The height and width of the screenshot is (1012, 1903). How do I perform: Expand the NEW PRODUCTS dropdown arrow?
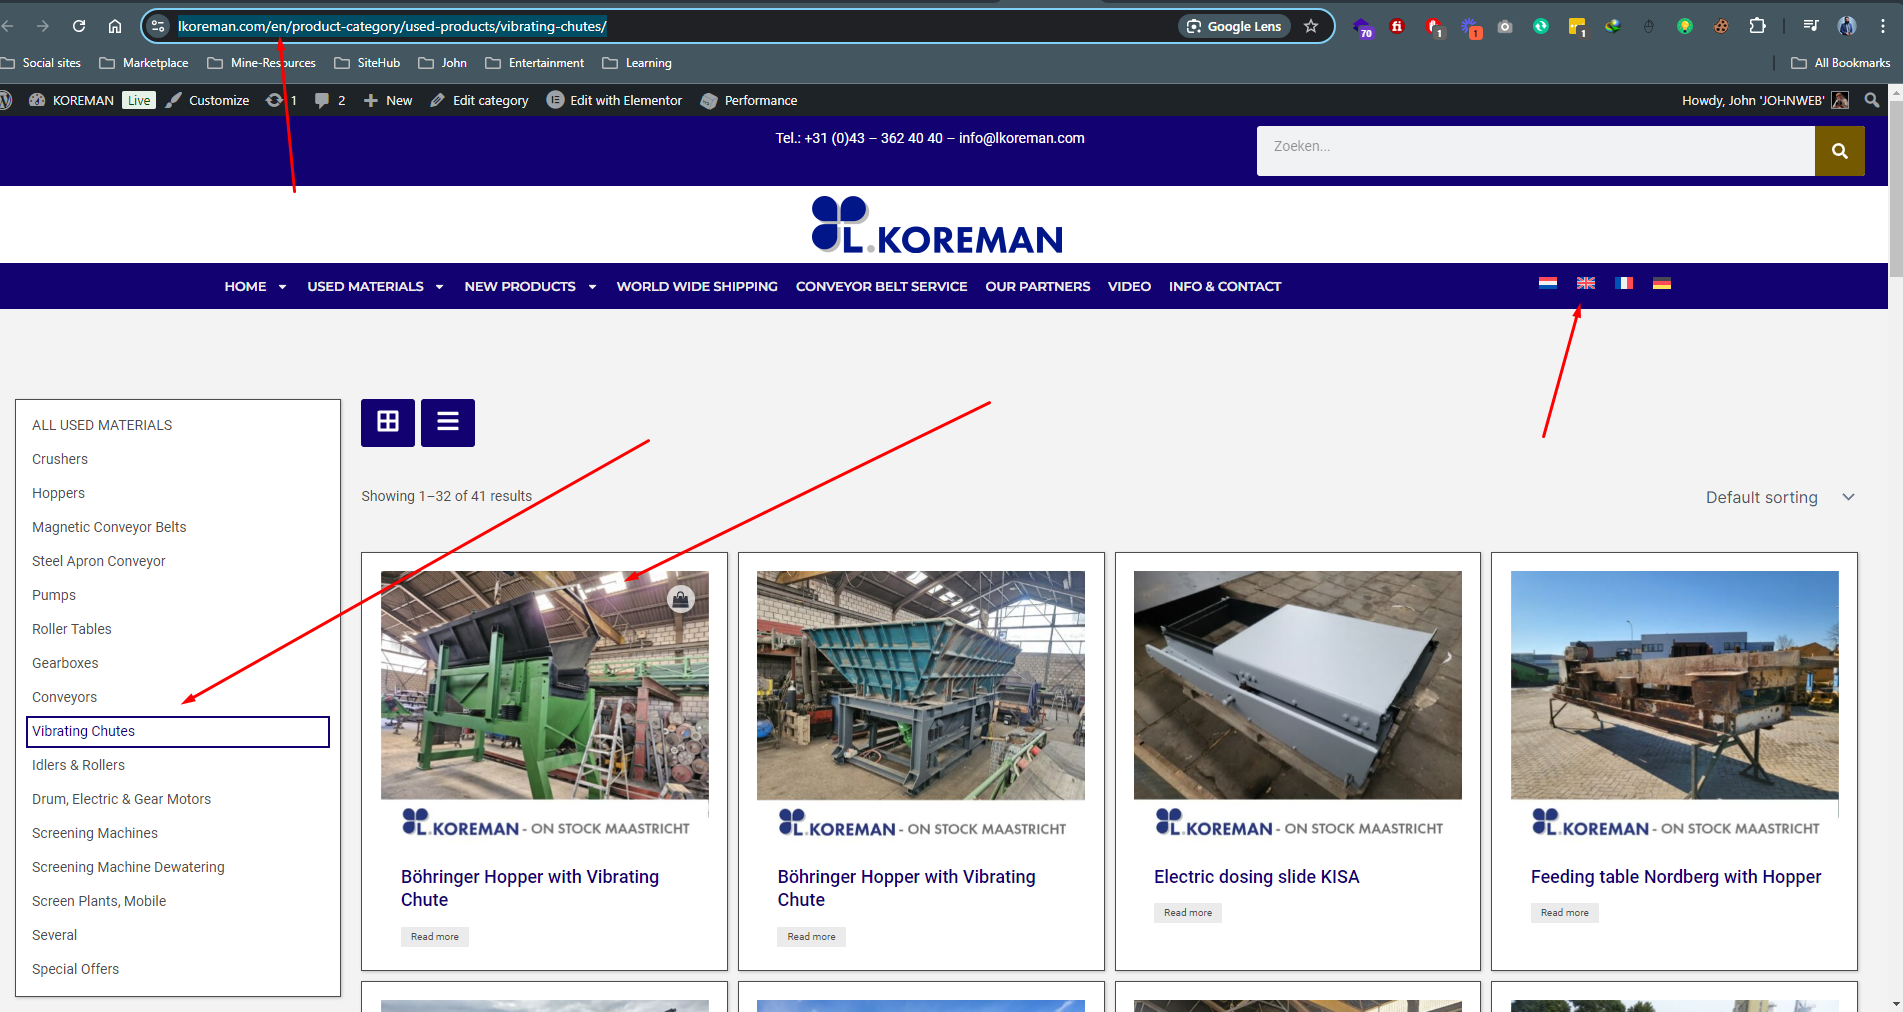[592, 287]
